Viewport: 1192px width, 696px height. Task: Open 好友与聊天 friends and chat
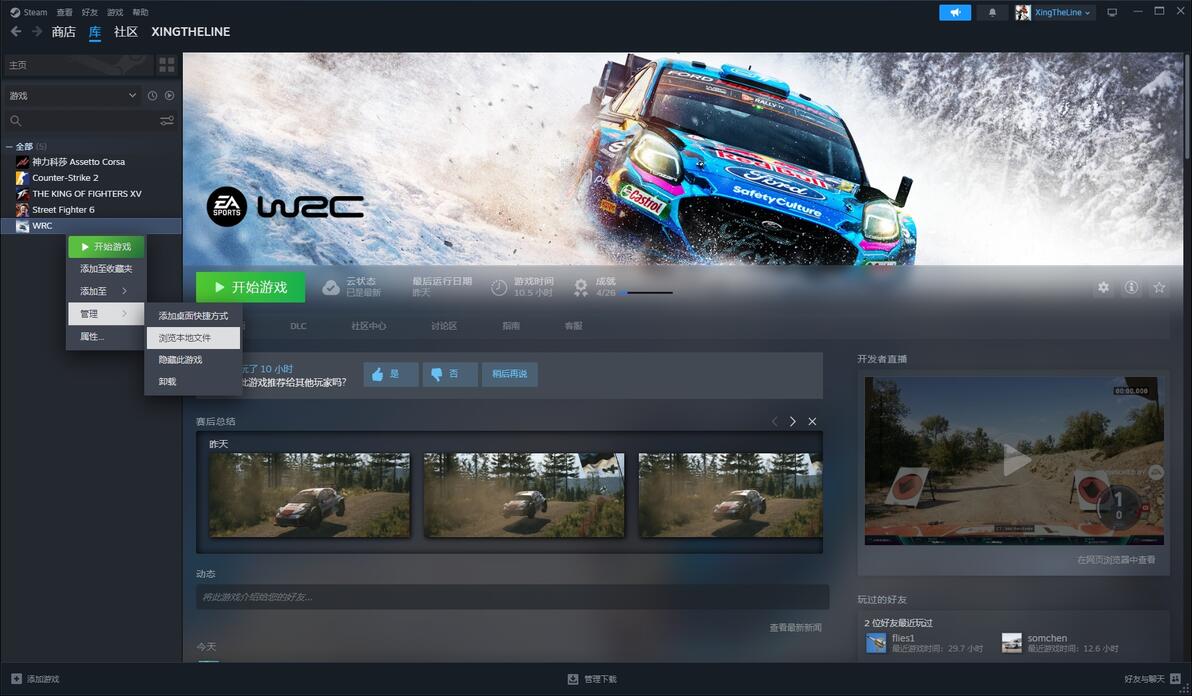coord(1152,679)
